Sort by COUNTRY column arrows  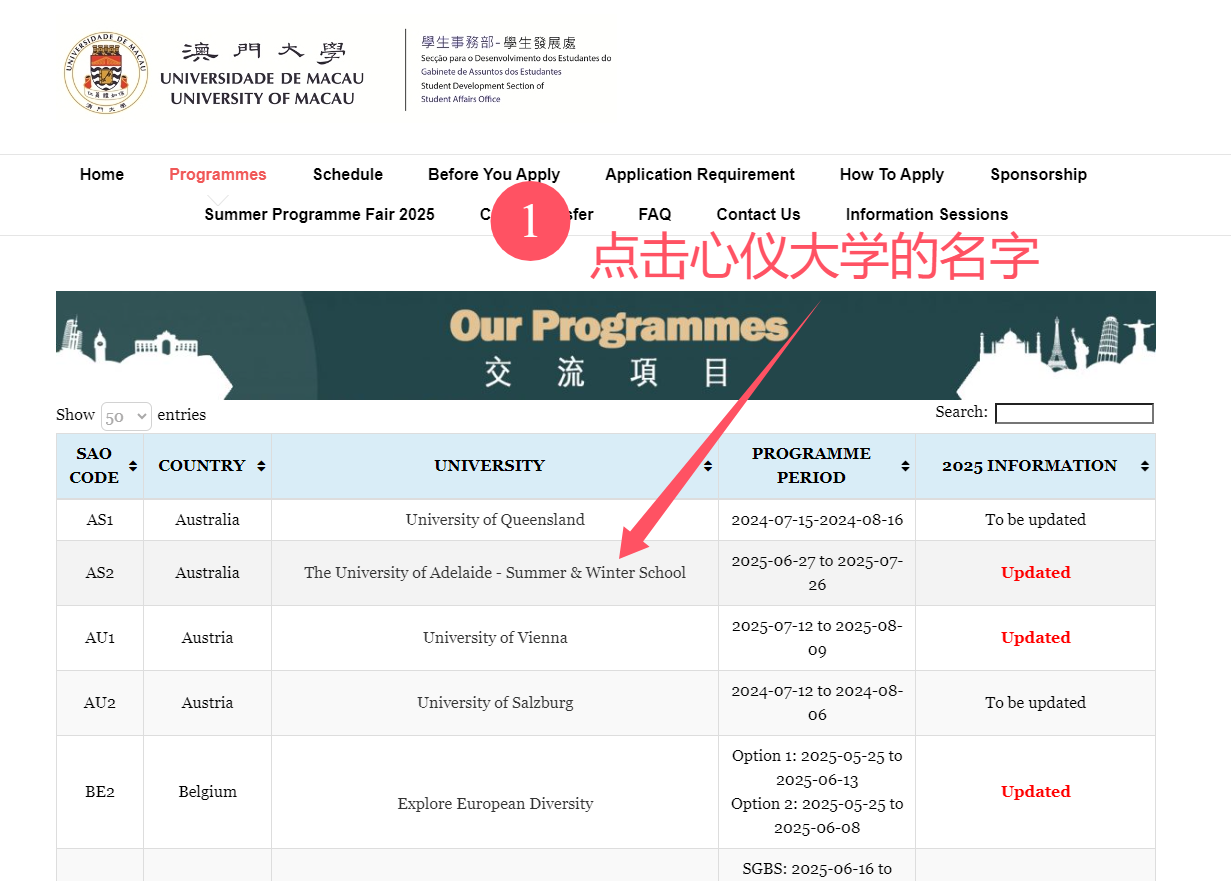coord(261,466)
